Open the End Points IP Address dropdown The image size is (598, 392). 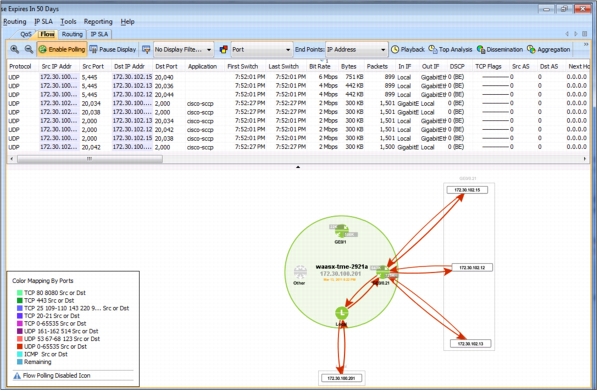(357, 50)
